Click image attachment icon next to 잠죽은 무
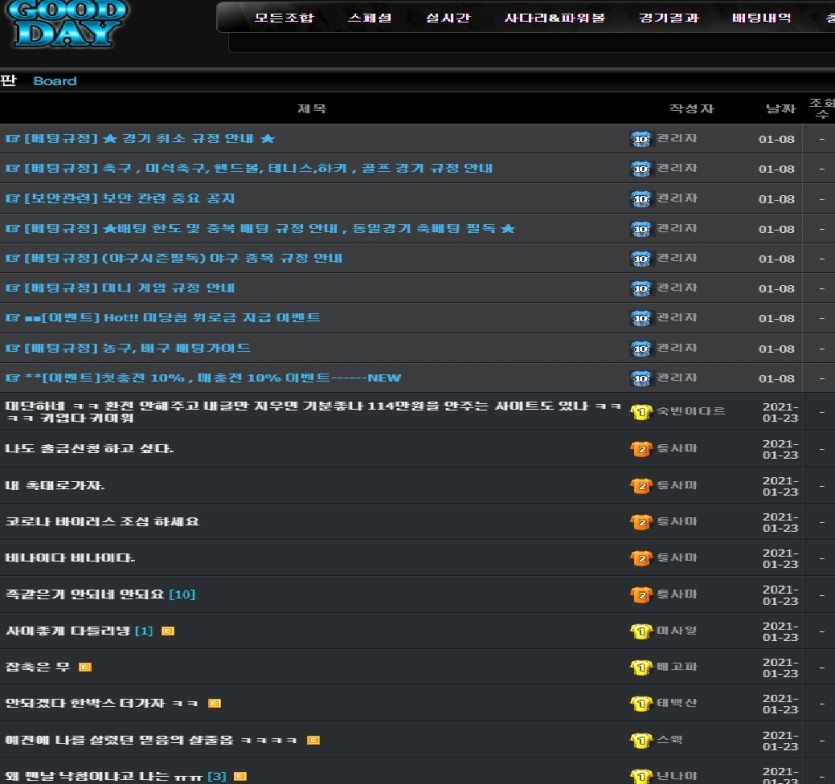This screenshot has width=835, height=784. 85,667
